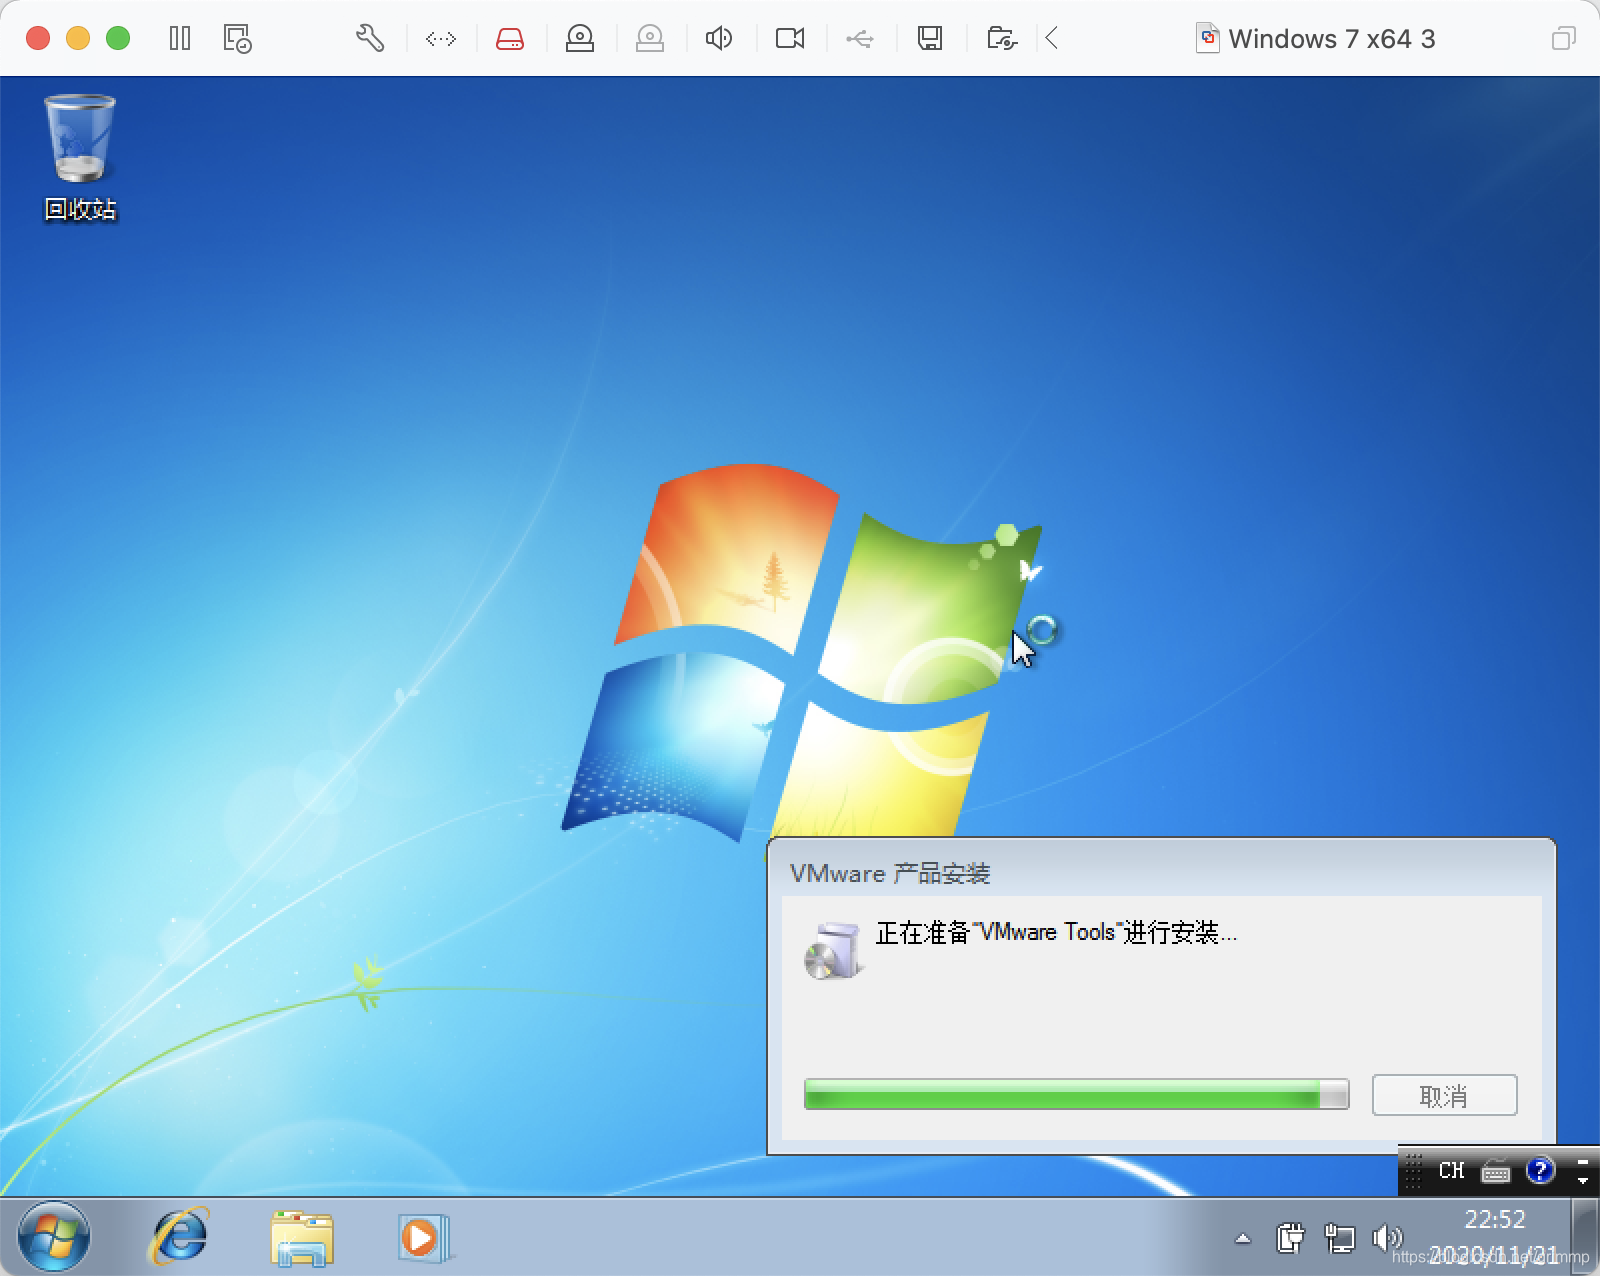Launch Windows Media Player from taskbar

[x=423, y=1238]
